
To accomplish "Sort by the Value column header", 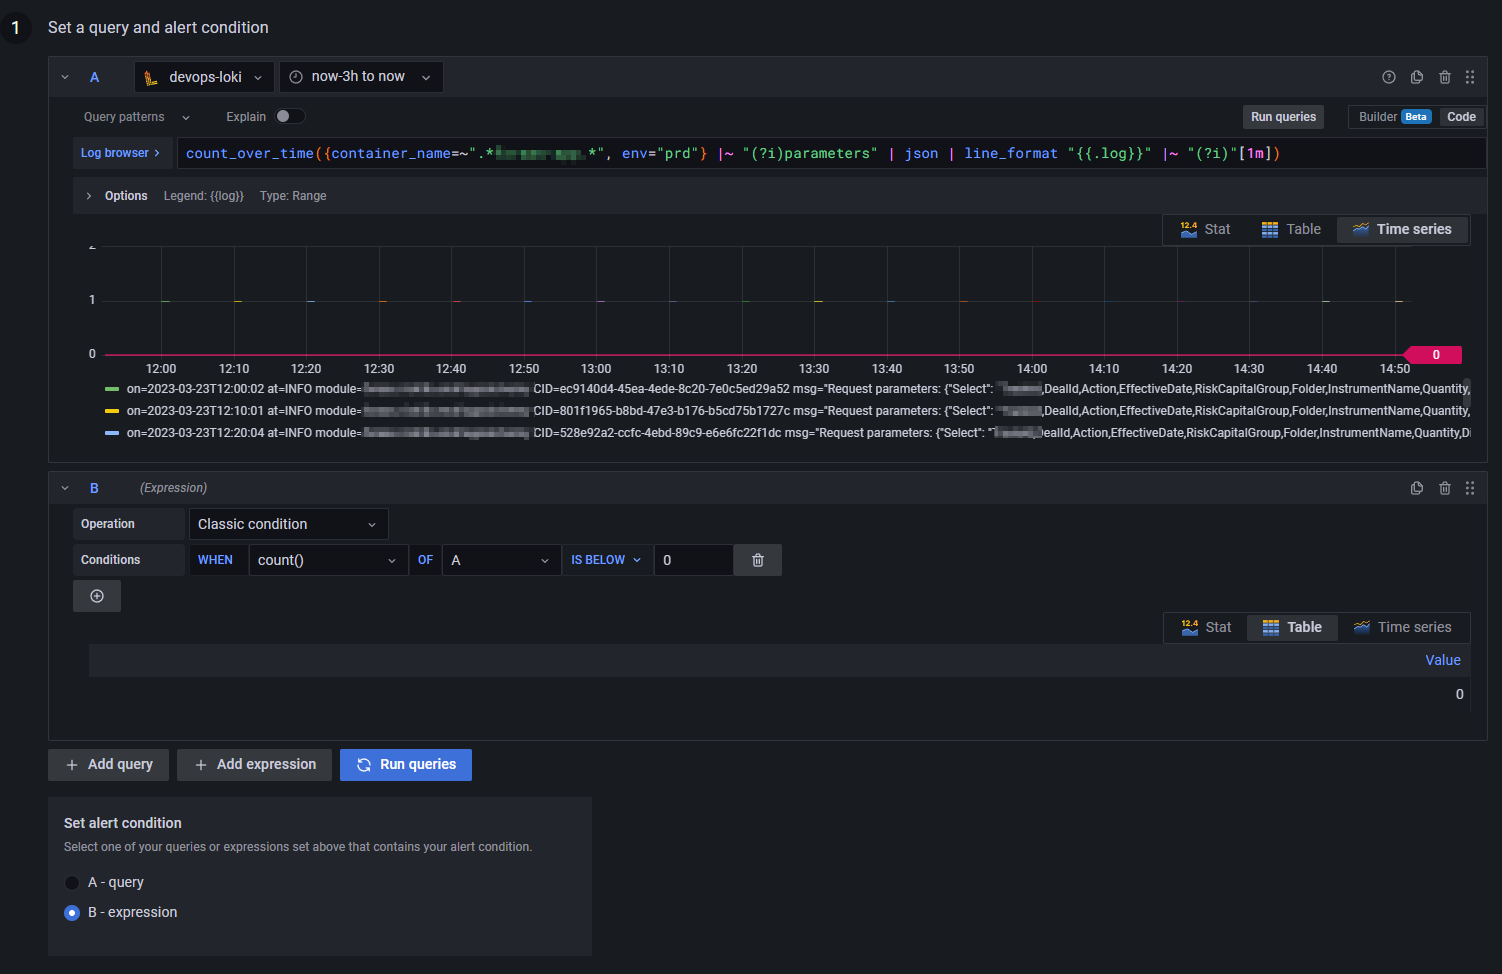I will (1442, 660).
